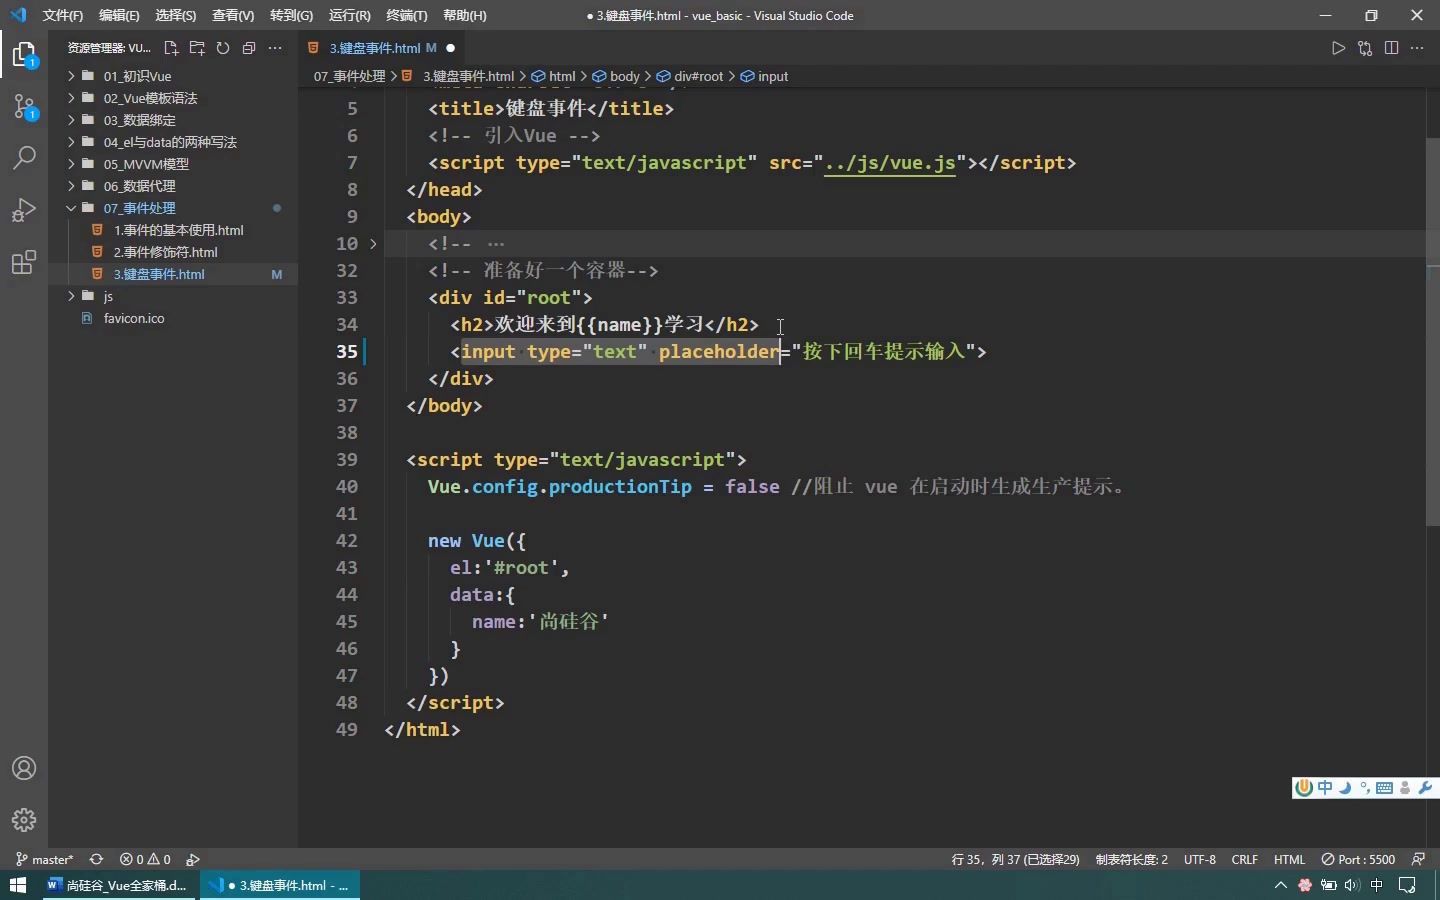Open 1.事件的基本使用.html file
The height and width of the screenshot is (900, 1440).
coord(178,230)
